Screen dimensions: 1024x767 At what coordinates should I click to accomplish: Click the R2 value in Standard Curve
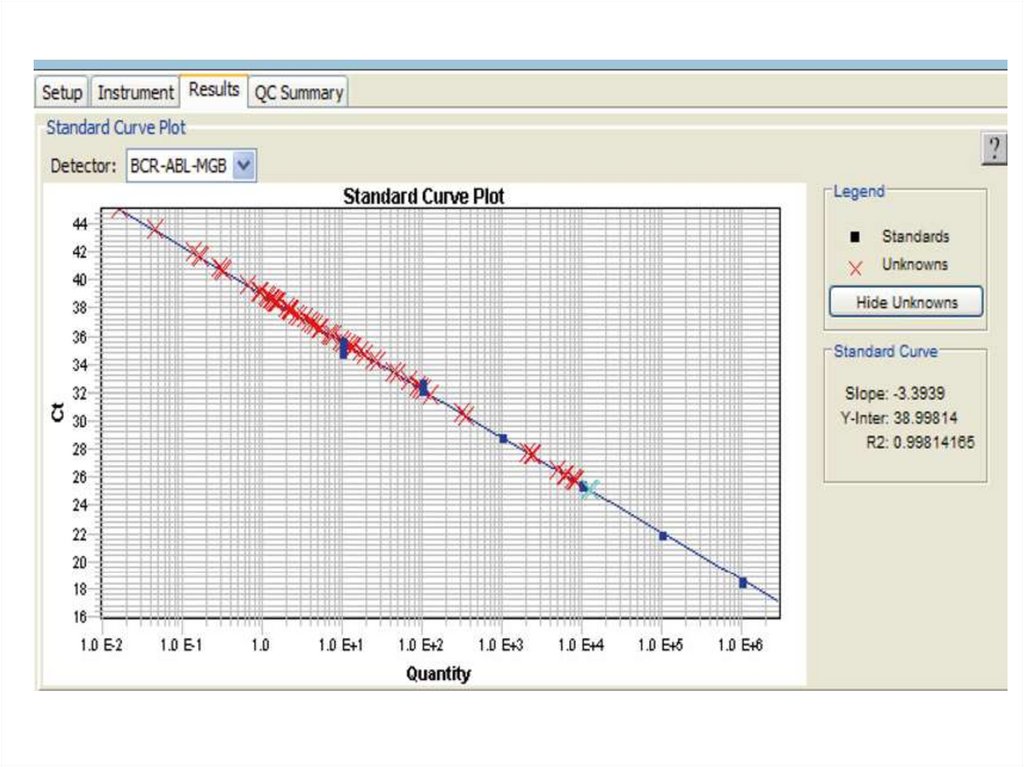[934, 442]
